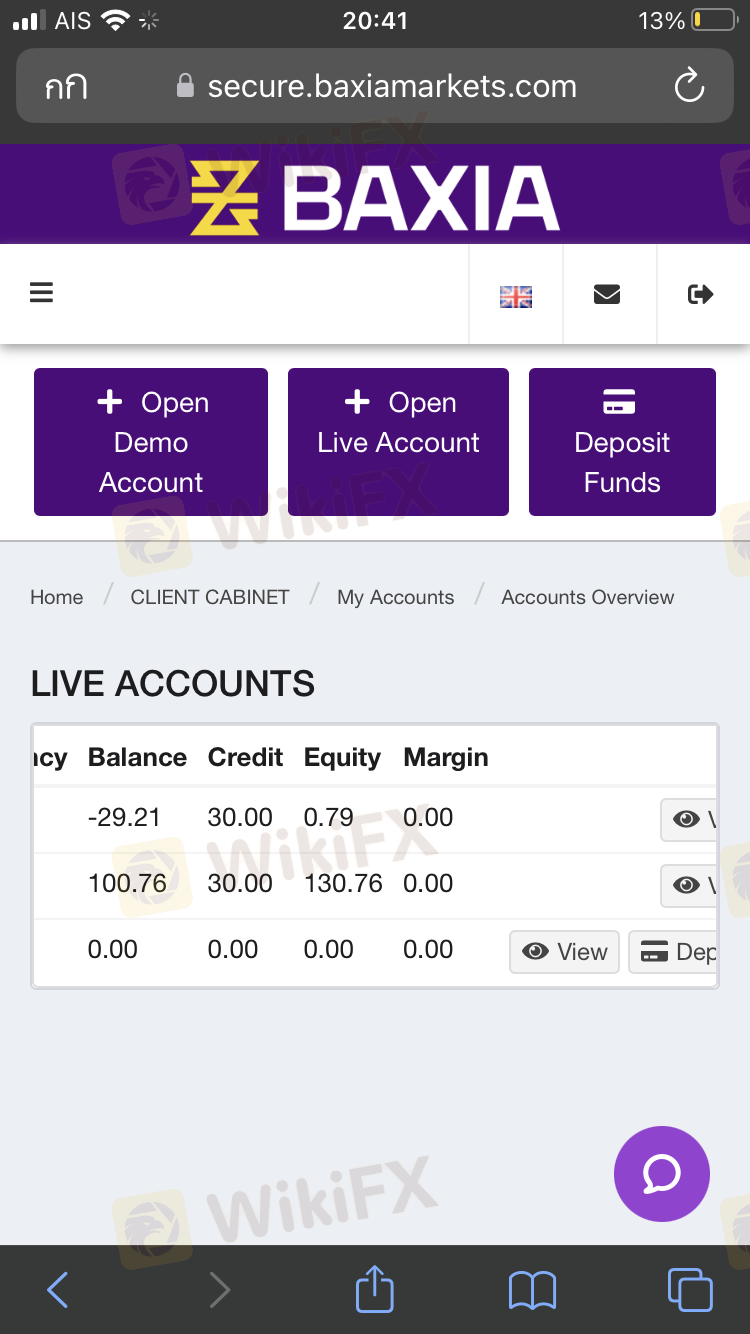This screenshot has height=1334, width=750.
Task: Select the -29.21 balance cell
Action: point(124,817)
